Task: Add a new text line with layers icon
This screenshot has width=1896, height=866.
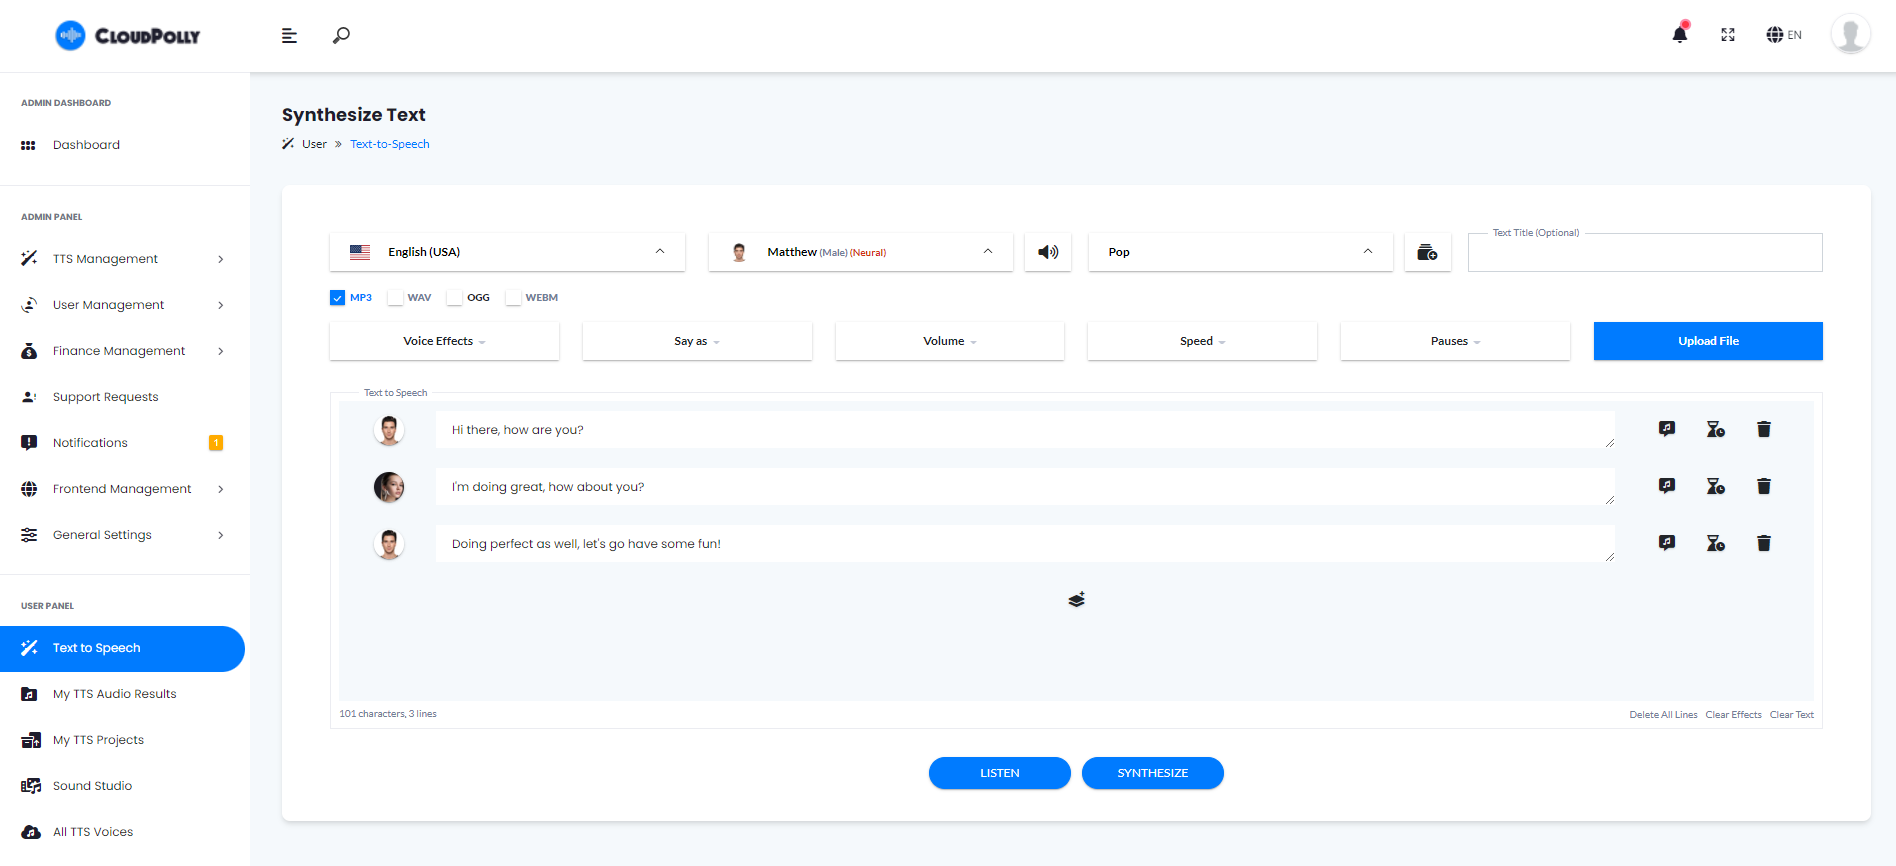Action: (x=1076, y=599)
